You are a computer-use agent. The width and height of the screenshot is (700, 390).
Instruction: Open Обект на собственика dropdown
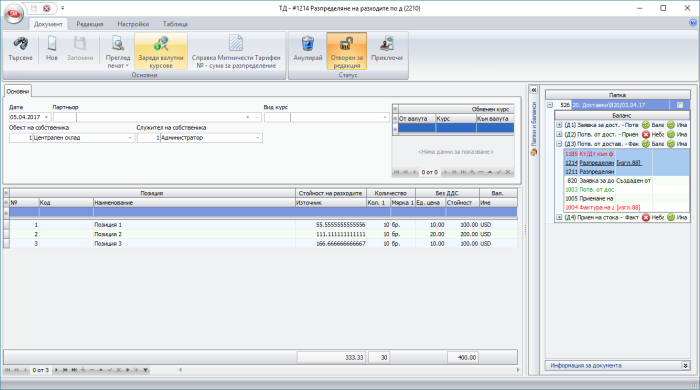pyautogui.click(x=130, y=138)
